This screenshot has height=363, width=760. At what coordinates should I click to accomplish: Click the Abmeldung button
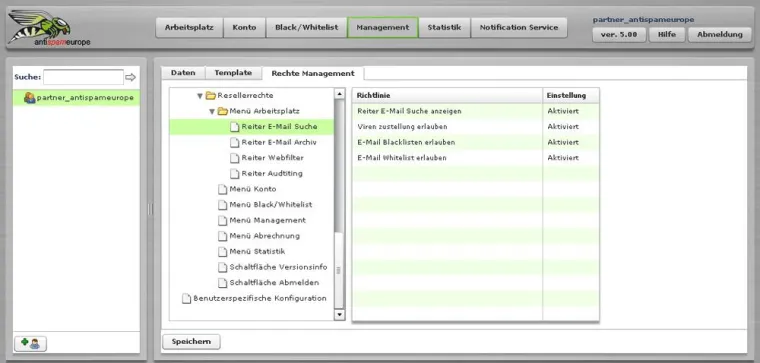720,34
